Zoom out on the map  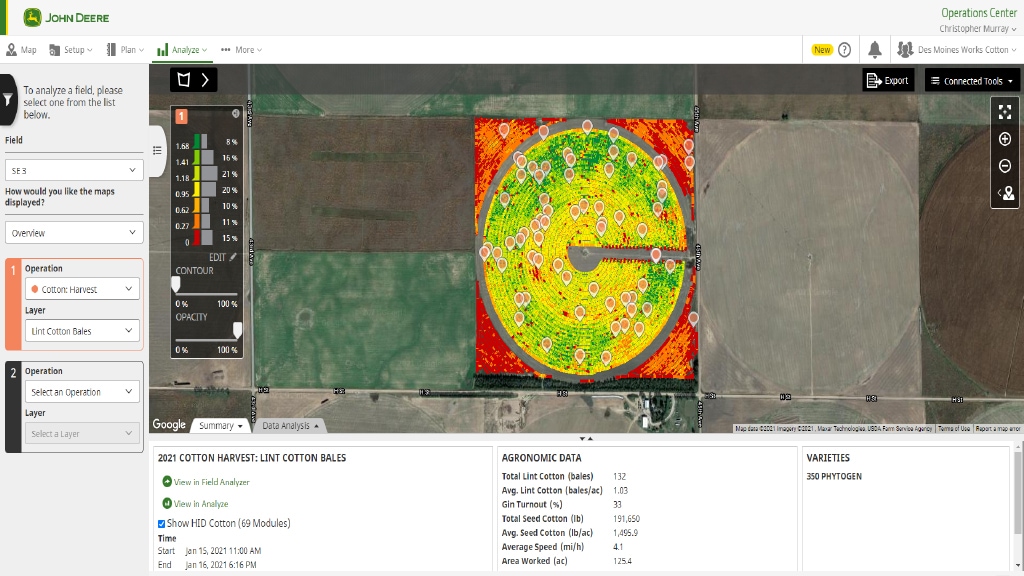[x=1005, y=166]
